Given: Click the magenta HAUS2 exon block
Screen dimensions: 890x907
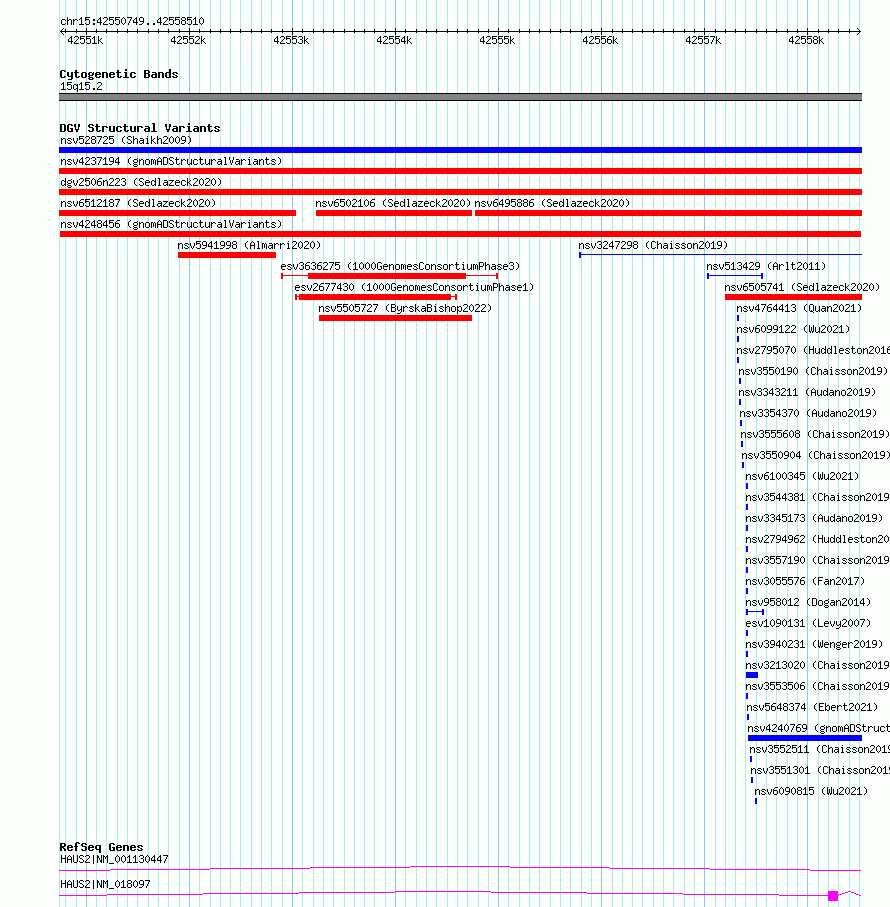Looking at the screenshot, I should (833, 896).
